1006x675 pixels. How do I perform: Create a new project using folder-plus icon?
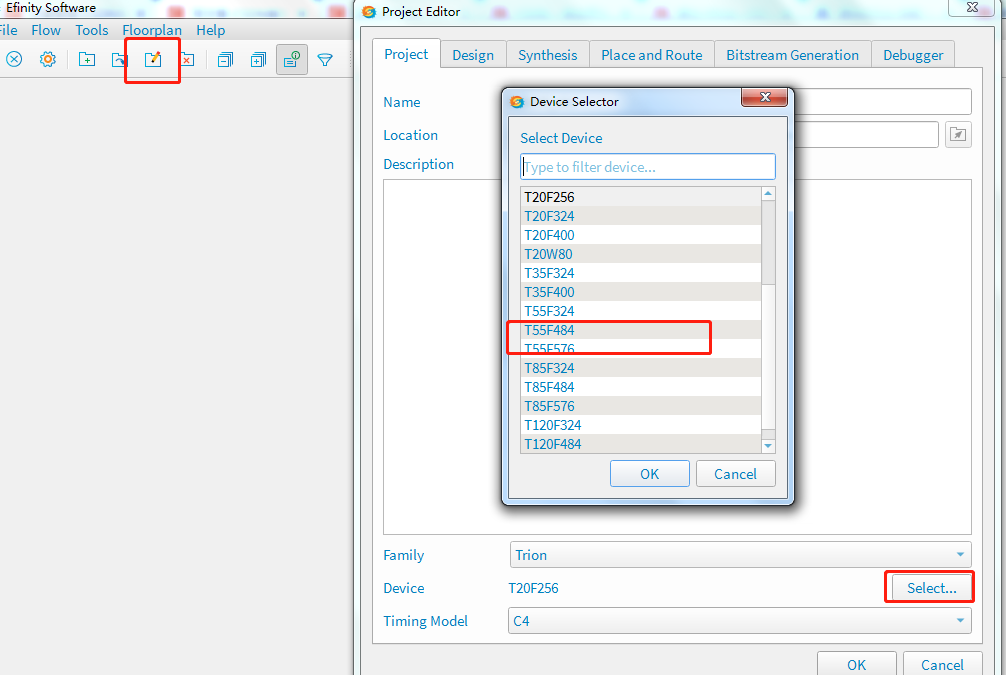[x=87, y=60]
